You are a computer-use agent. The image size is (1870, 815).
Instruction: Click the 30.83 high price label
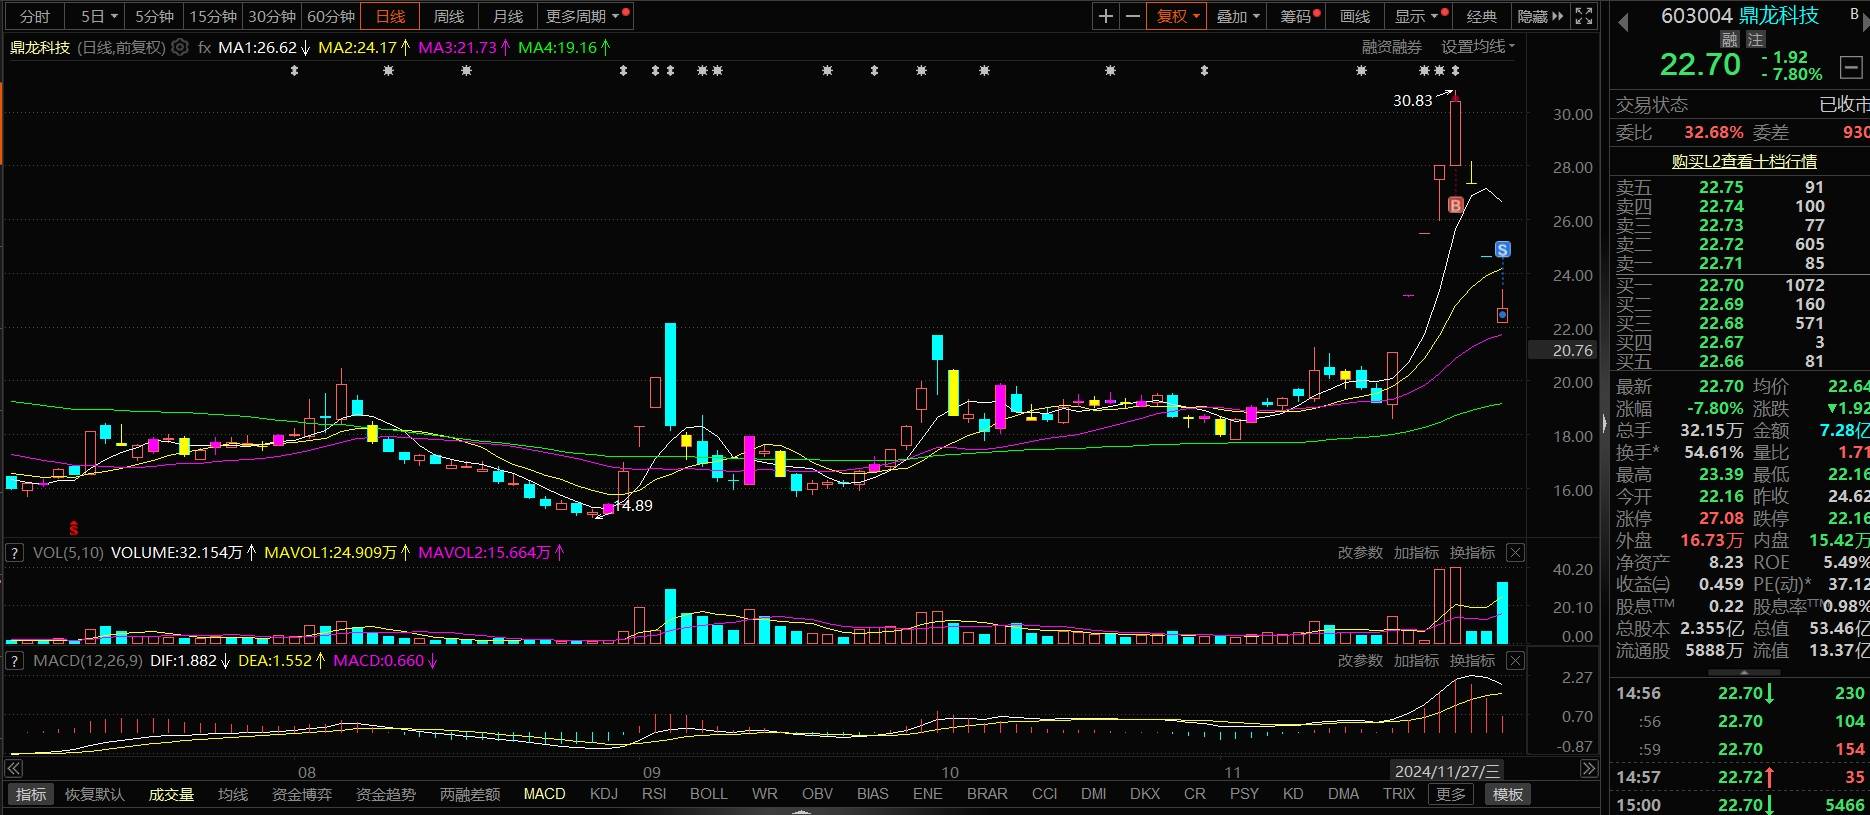tap(1412, 100)
